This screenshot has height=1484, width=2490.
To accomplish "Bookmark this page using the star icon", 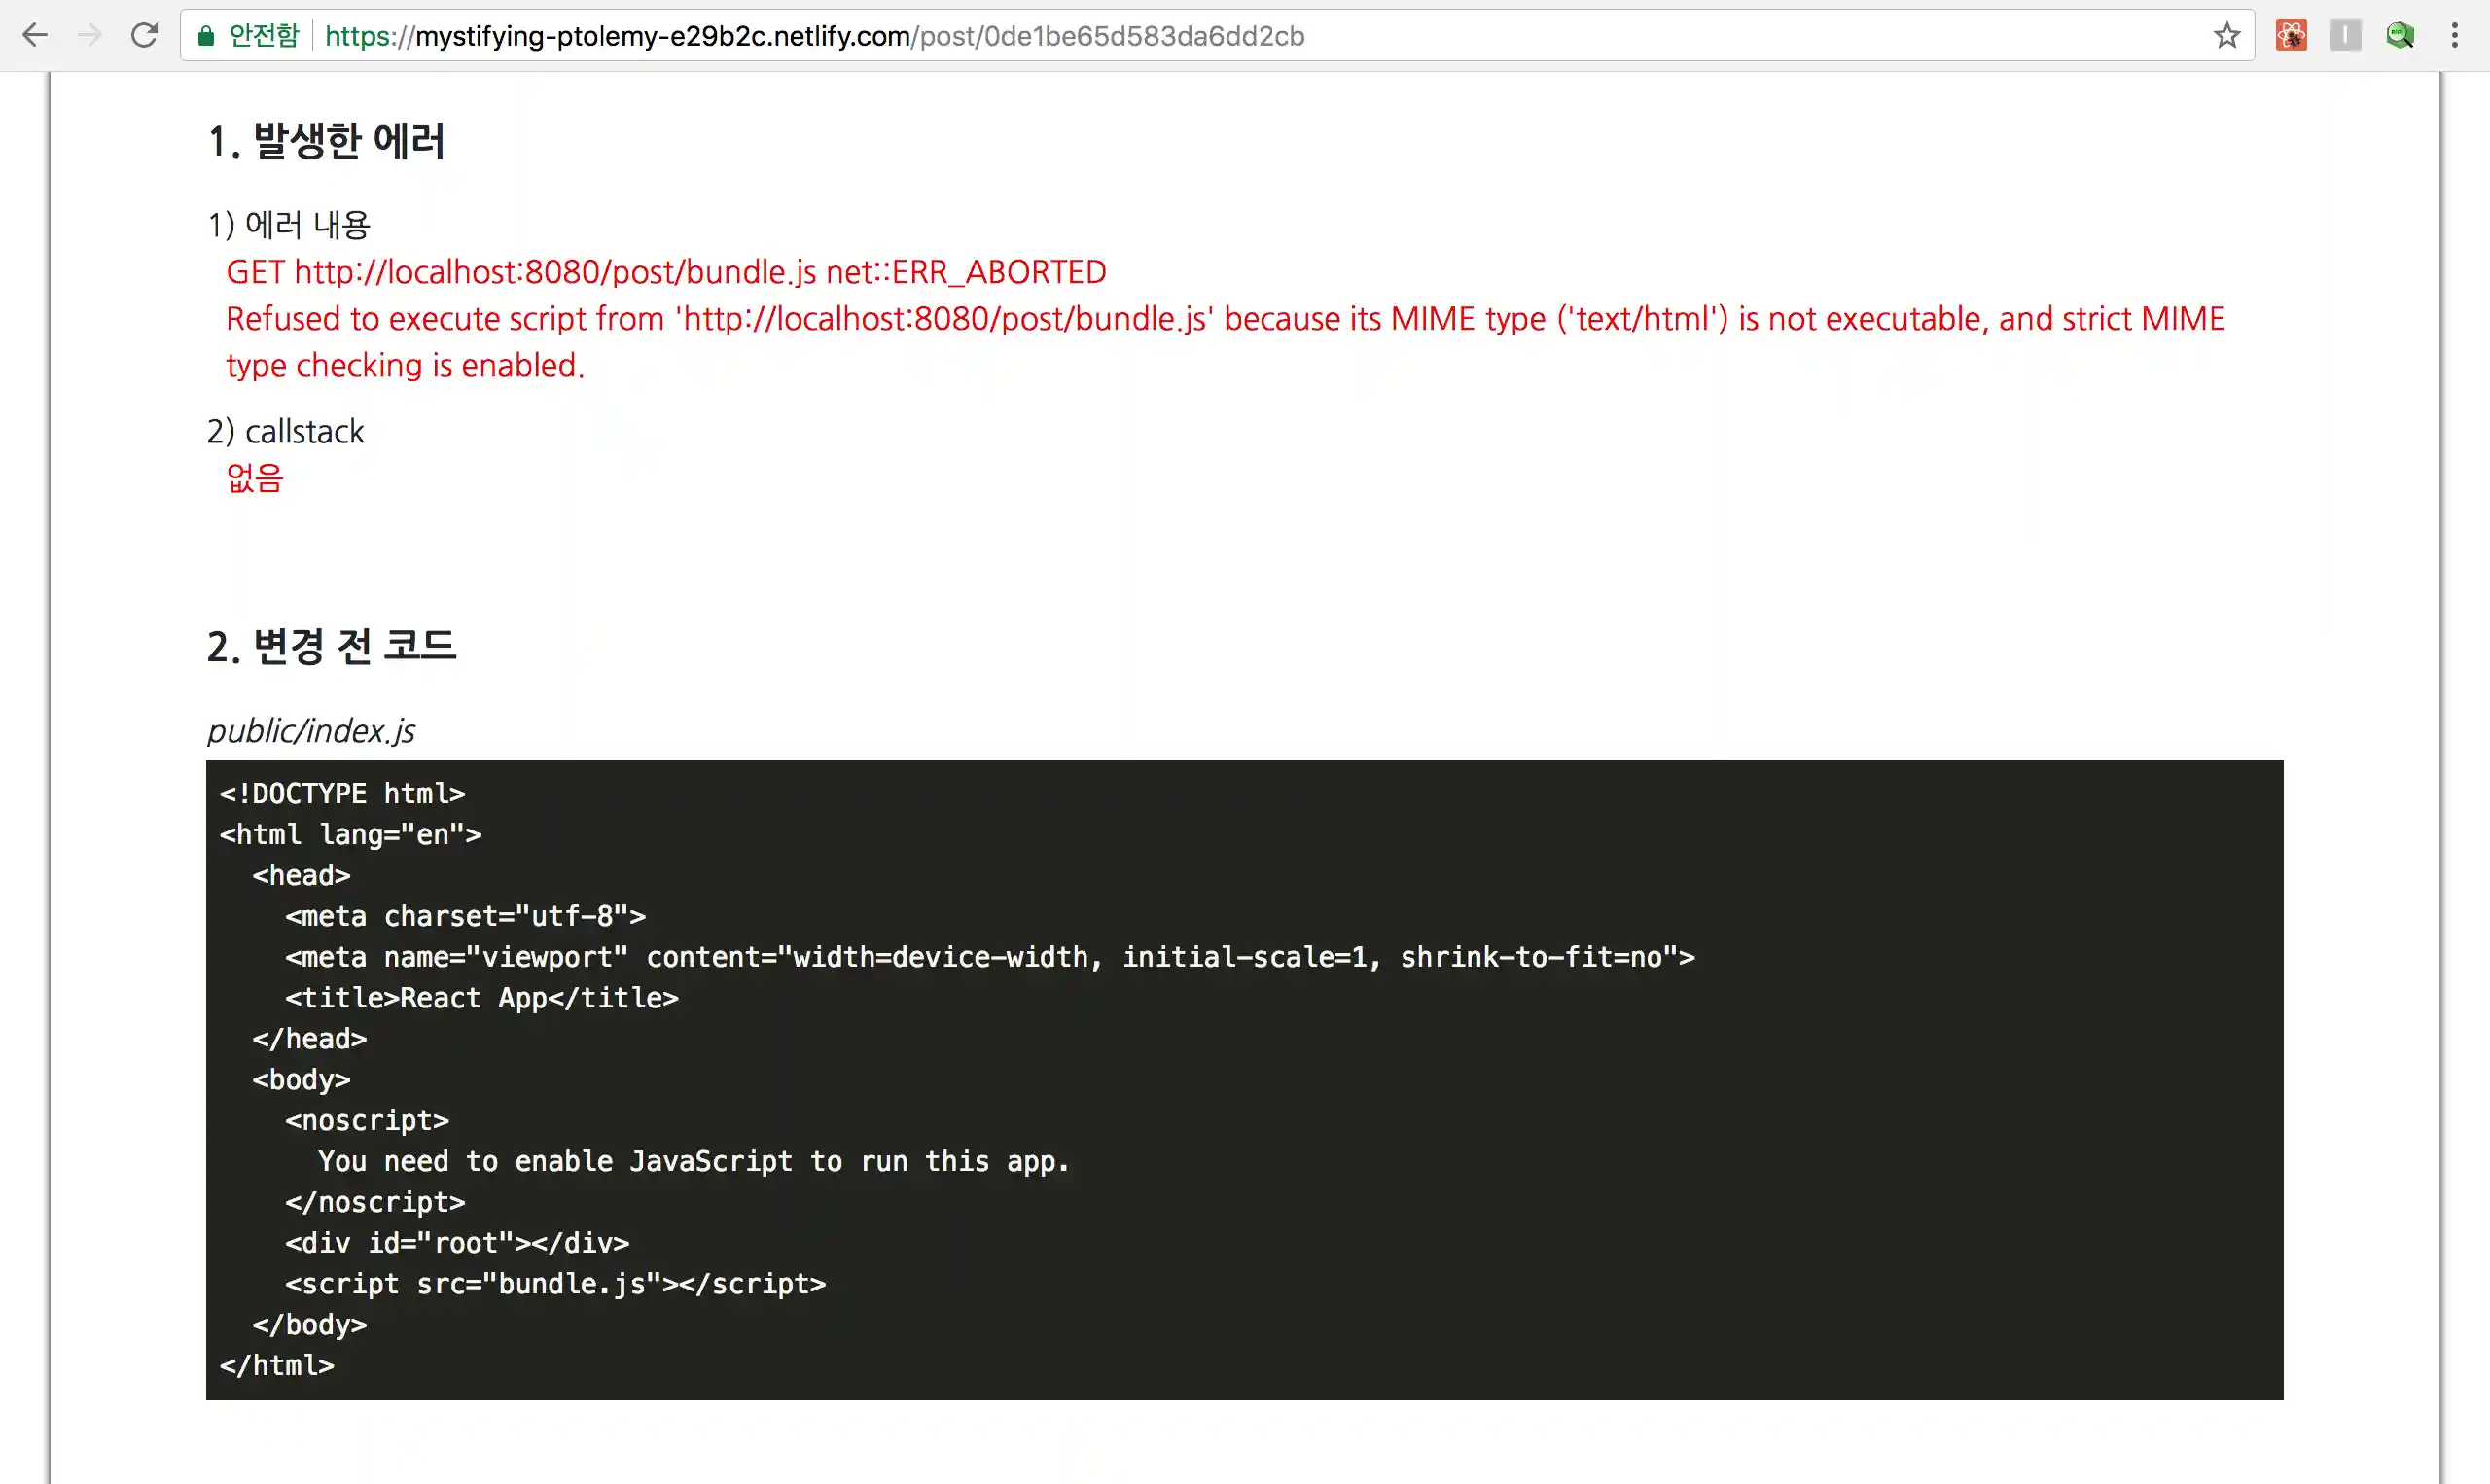I will 2226,36.
